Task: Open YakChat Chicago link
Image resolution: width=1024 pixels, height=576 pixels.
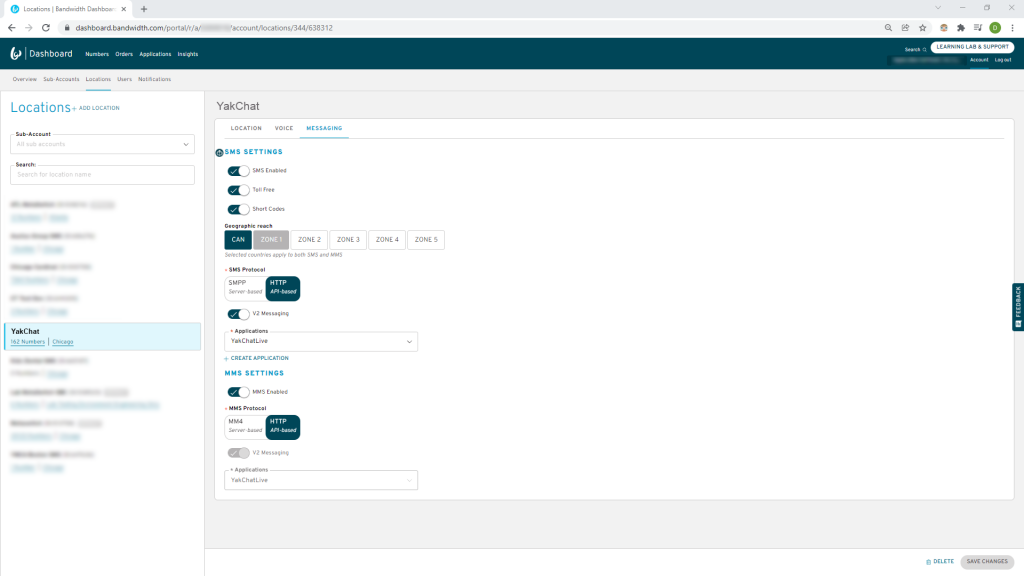Action: [x=63, y=342]
